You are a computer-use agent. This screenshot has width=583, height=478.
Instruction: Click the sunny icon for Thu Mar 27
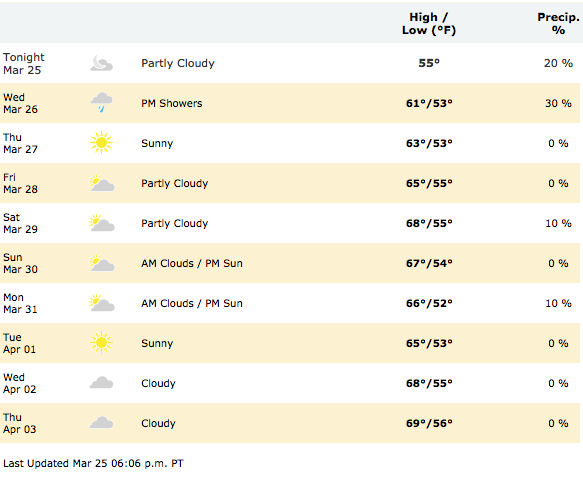point(101,142)
